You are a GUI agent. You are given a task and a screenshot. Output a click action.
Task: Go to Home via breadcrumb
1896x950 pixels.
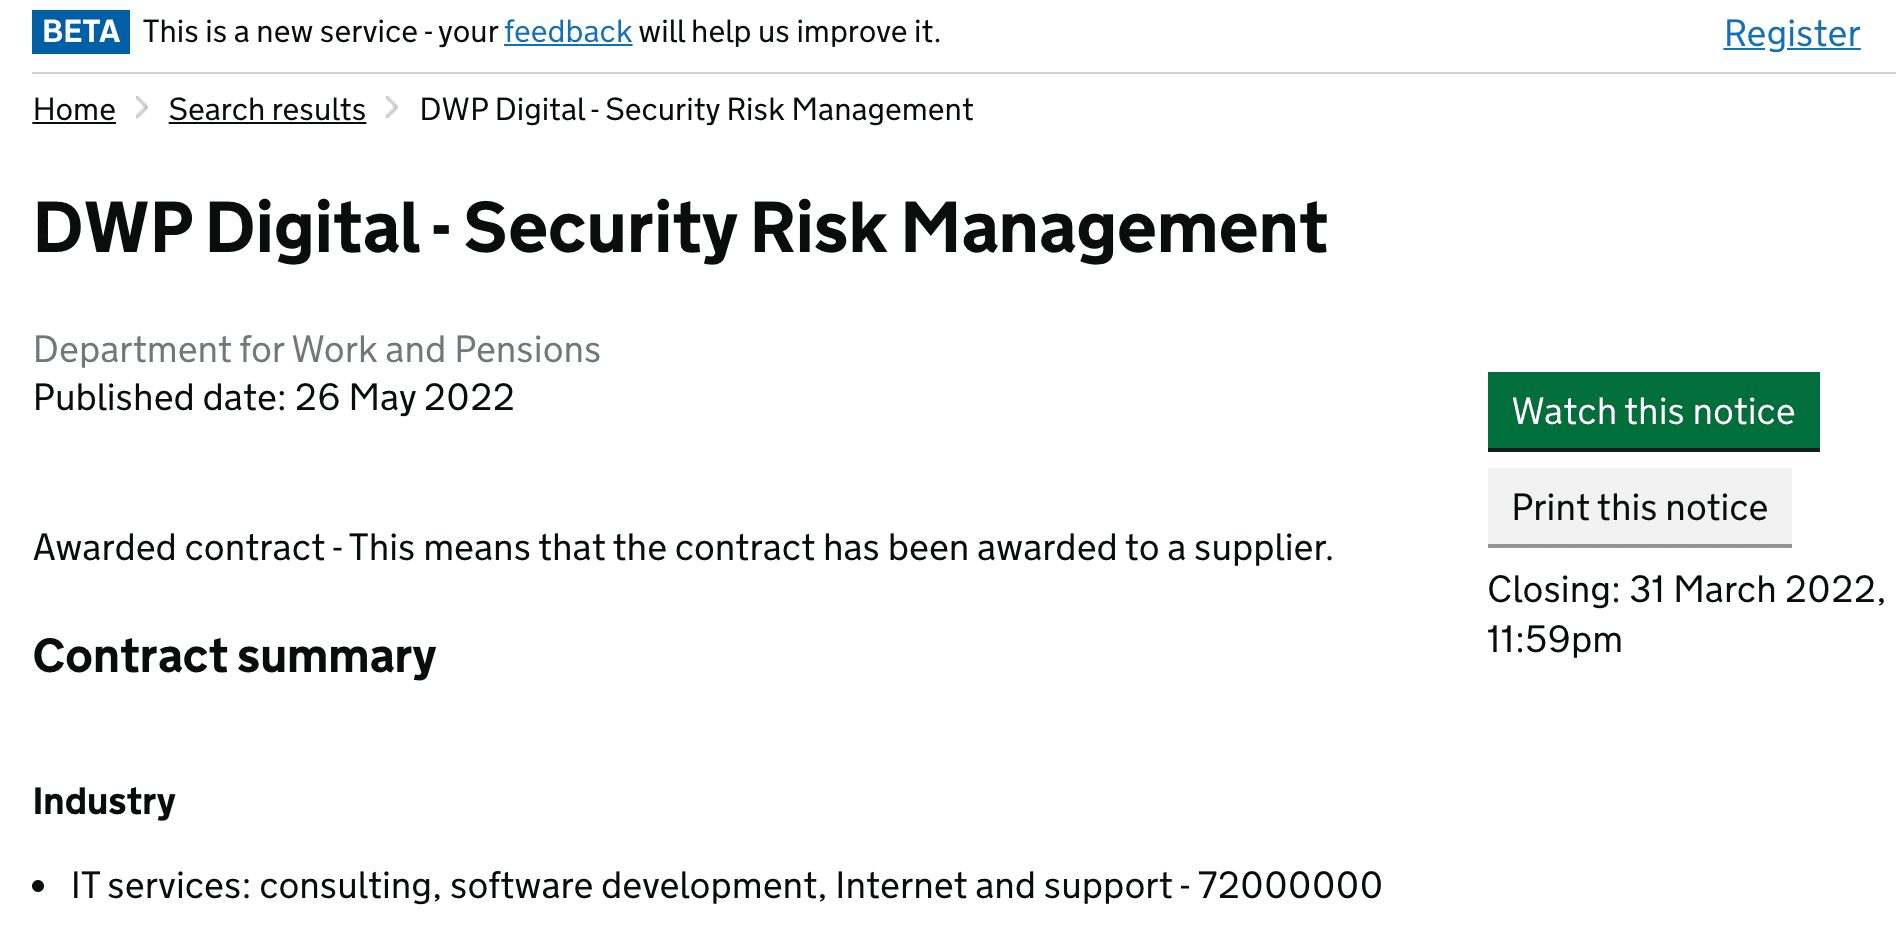[x=74, y=109]
